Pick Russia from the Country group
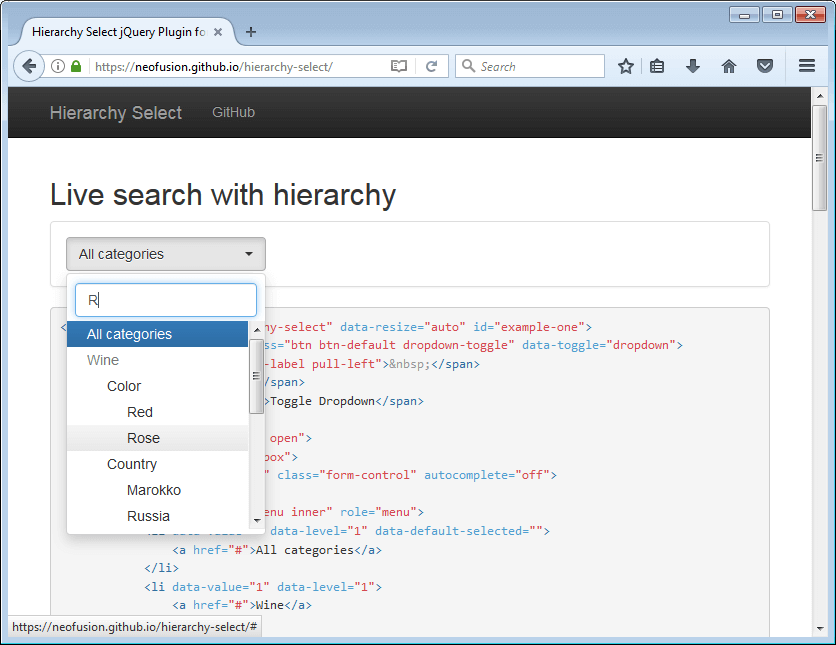The image size is (836, 645). [x=148, y=516]
